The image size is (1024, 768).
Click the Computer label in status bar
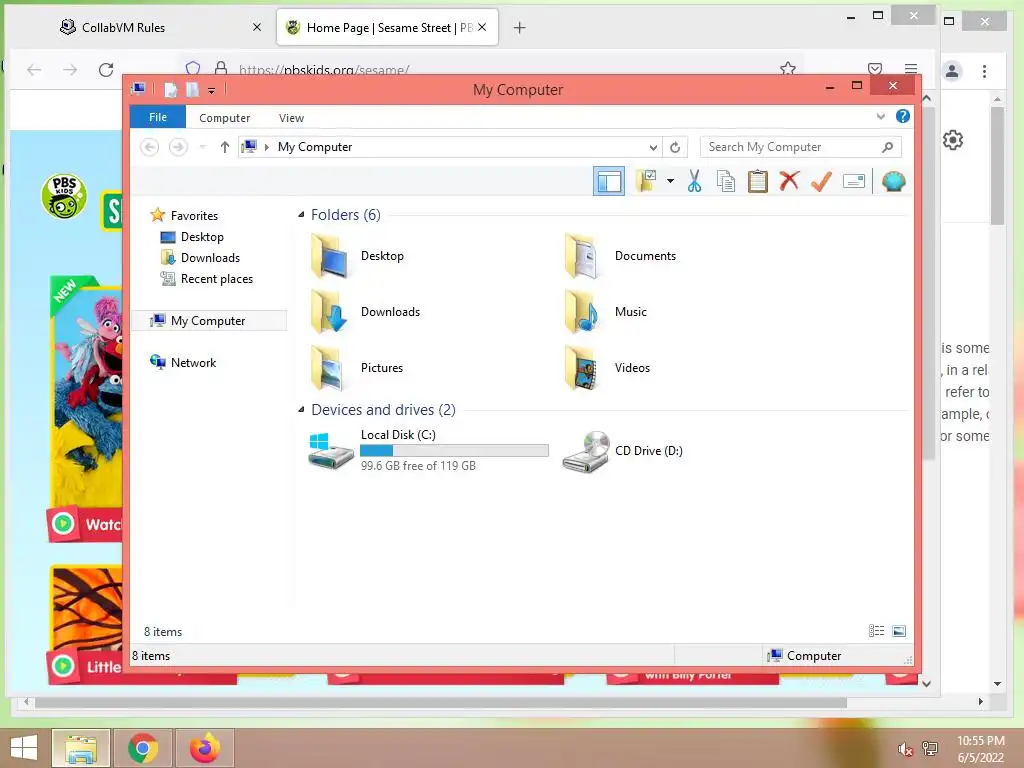[814, 656]
